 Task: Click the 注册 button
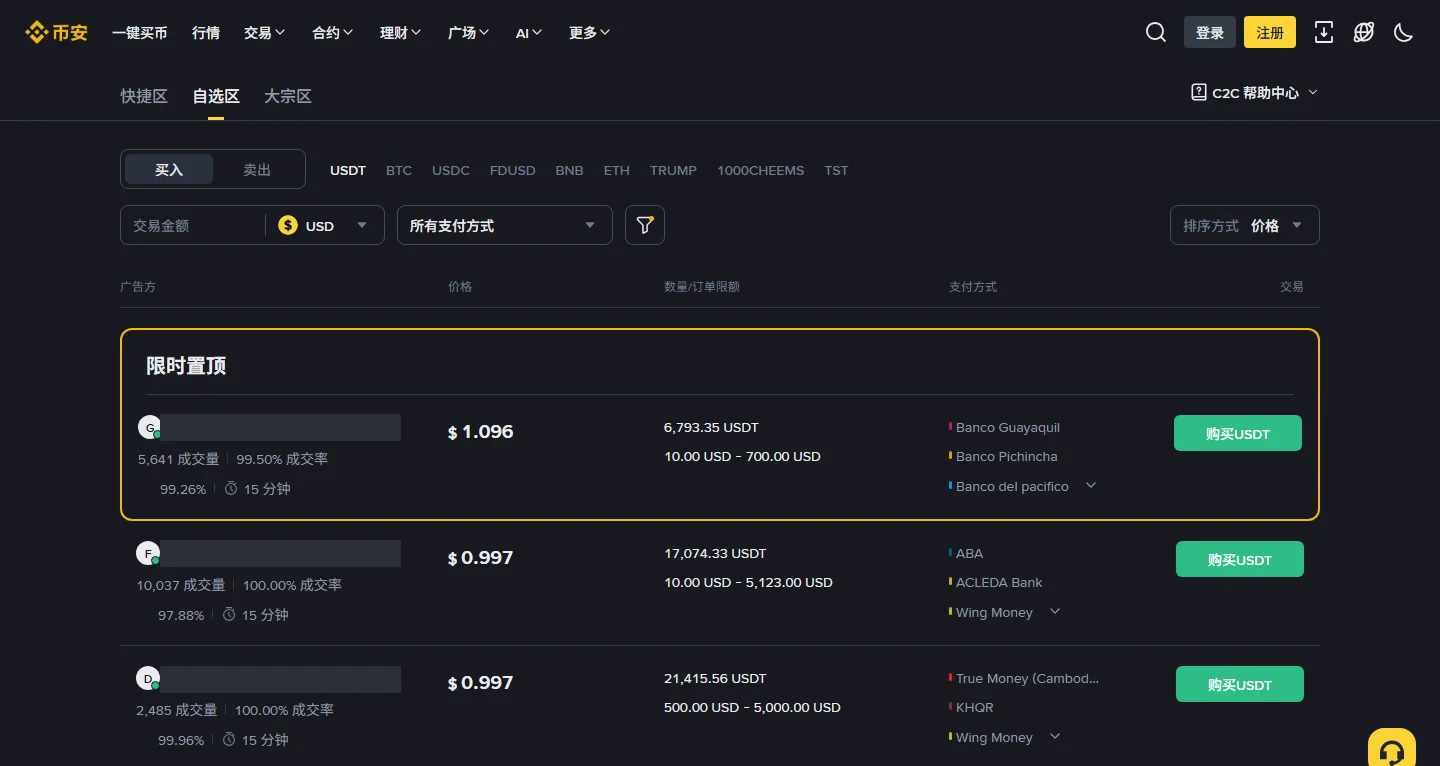coord(1270,32)
